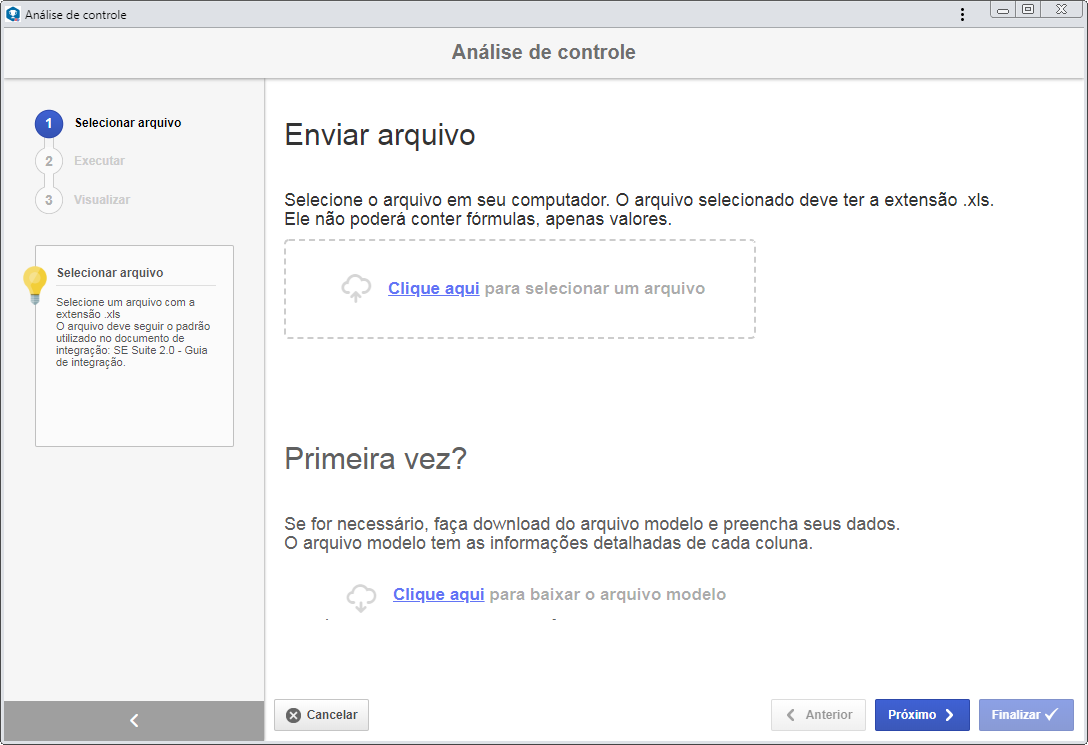This screenshot has height=745, width=1088.
Task: Minimize the Análise de controle window
Action: tap(1003, 10)
